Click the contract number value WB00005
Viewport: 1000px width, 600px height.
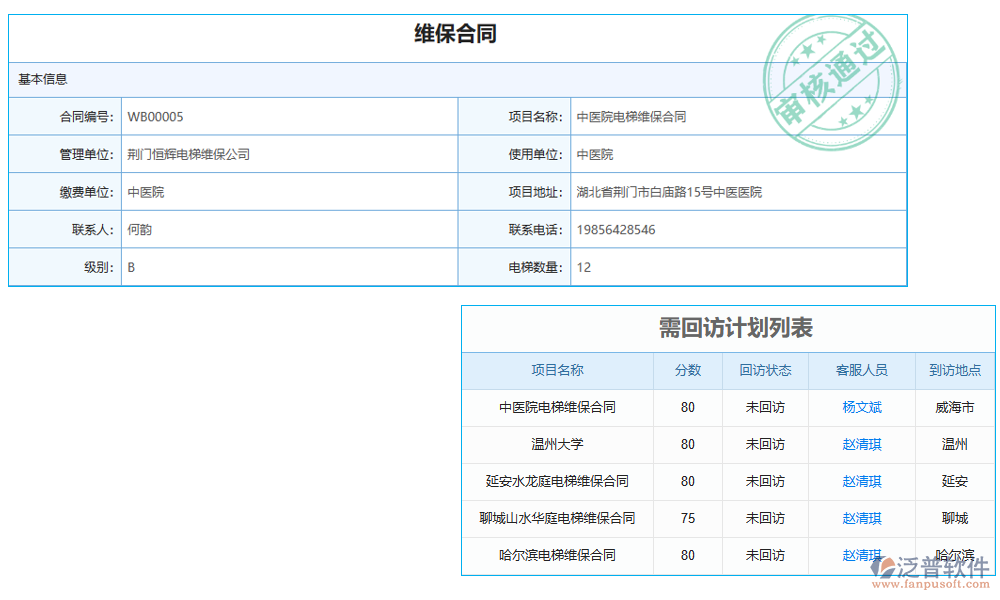pyautogui.click(x=155, y=117)
